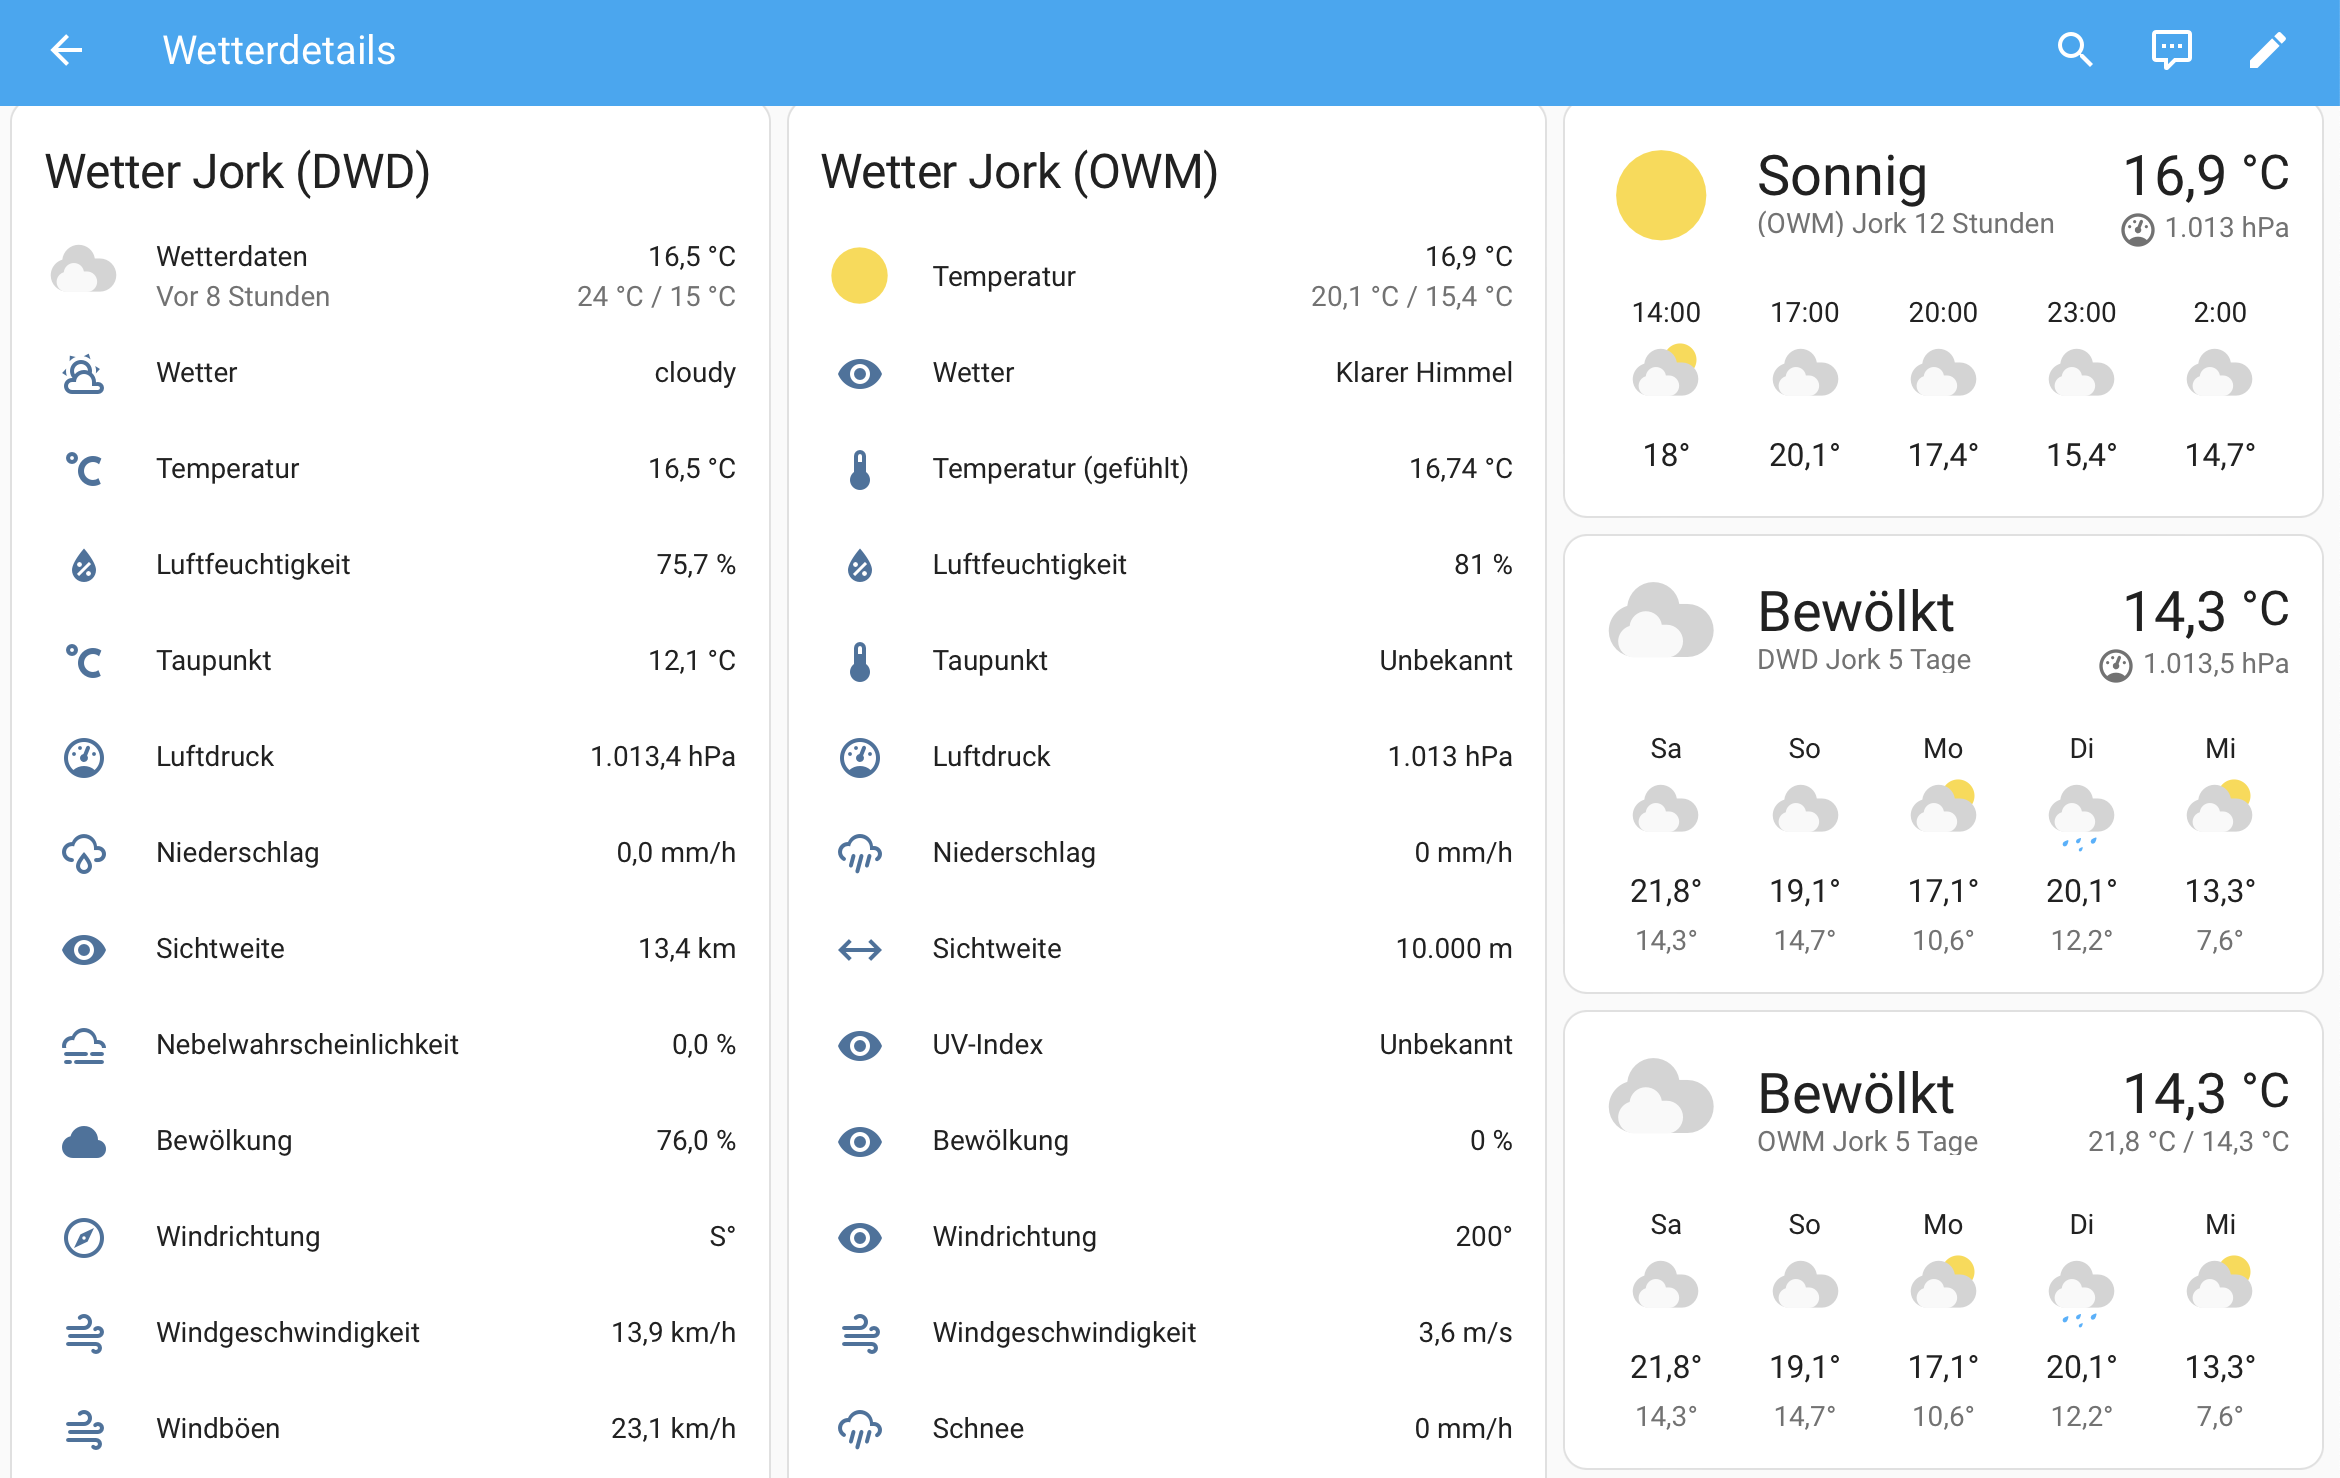Click the 17:00 hourly forecast cloud icon
This screenshot has width=2340, height=1478.
click(x=1805, y=374)
